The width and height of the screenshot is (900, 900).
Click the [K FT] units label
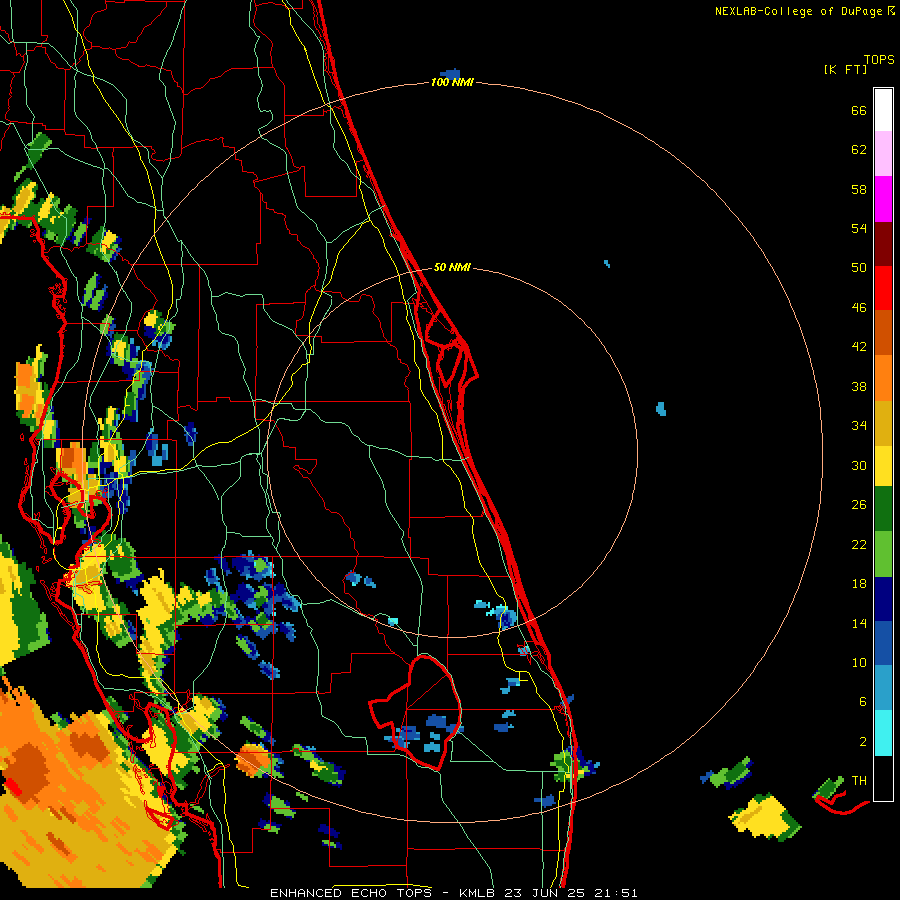[x=845, y=70]
